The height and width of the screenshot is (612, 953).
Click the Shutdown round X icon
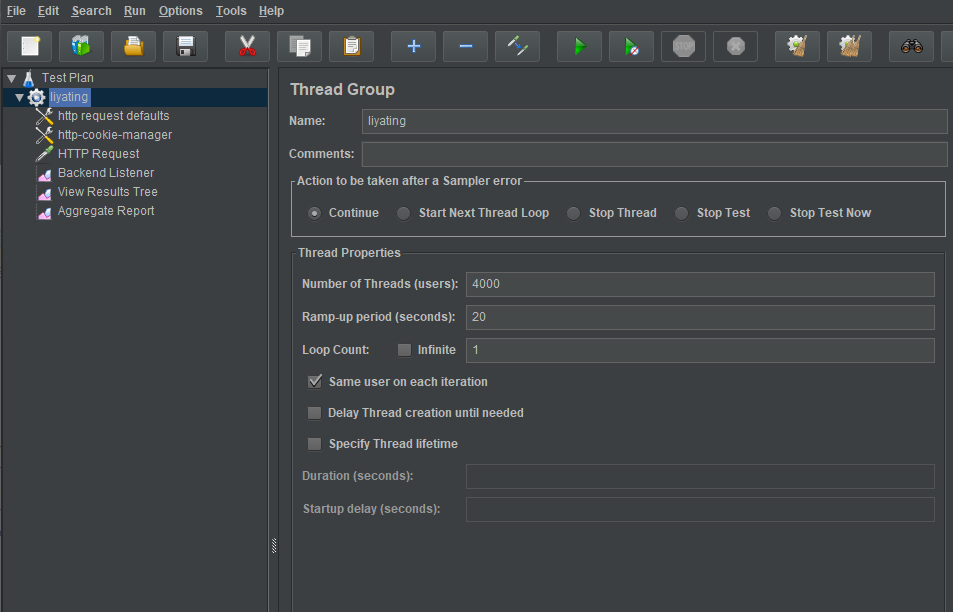point(735,46)
